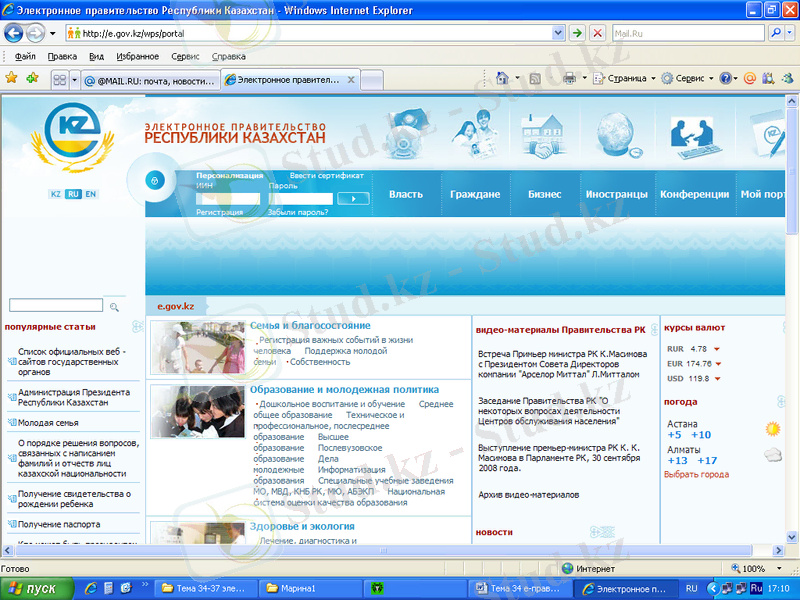Screen dimensions: 800x600
Task: Open Образование и молодежная политика section
Action: 344,390
